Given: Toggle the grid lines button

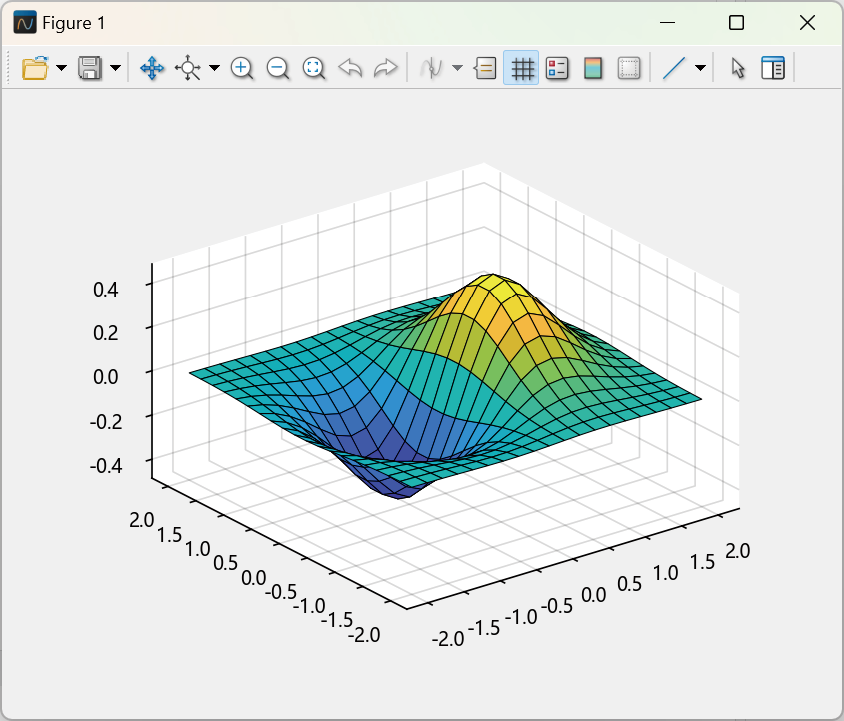Looking at the screenshot, I should 521,68.
